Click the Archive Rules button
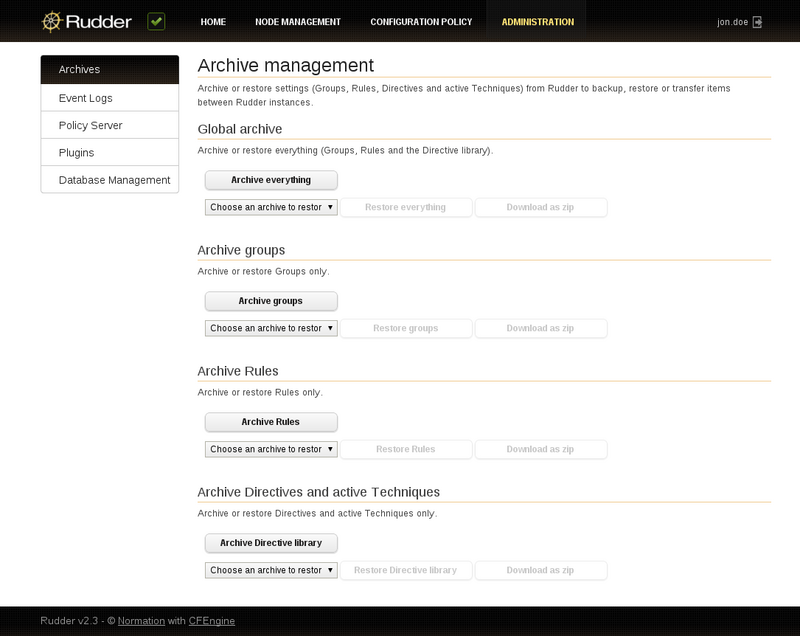This screenshot has width=800, height=636. pos(271,422)
